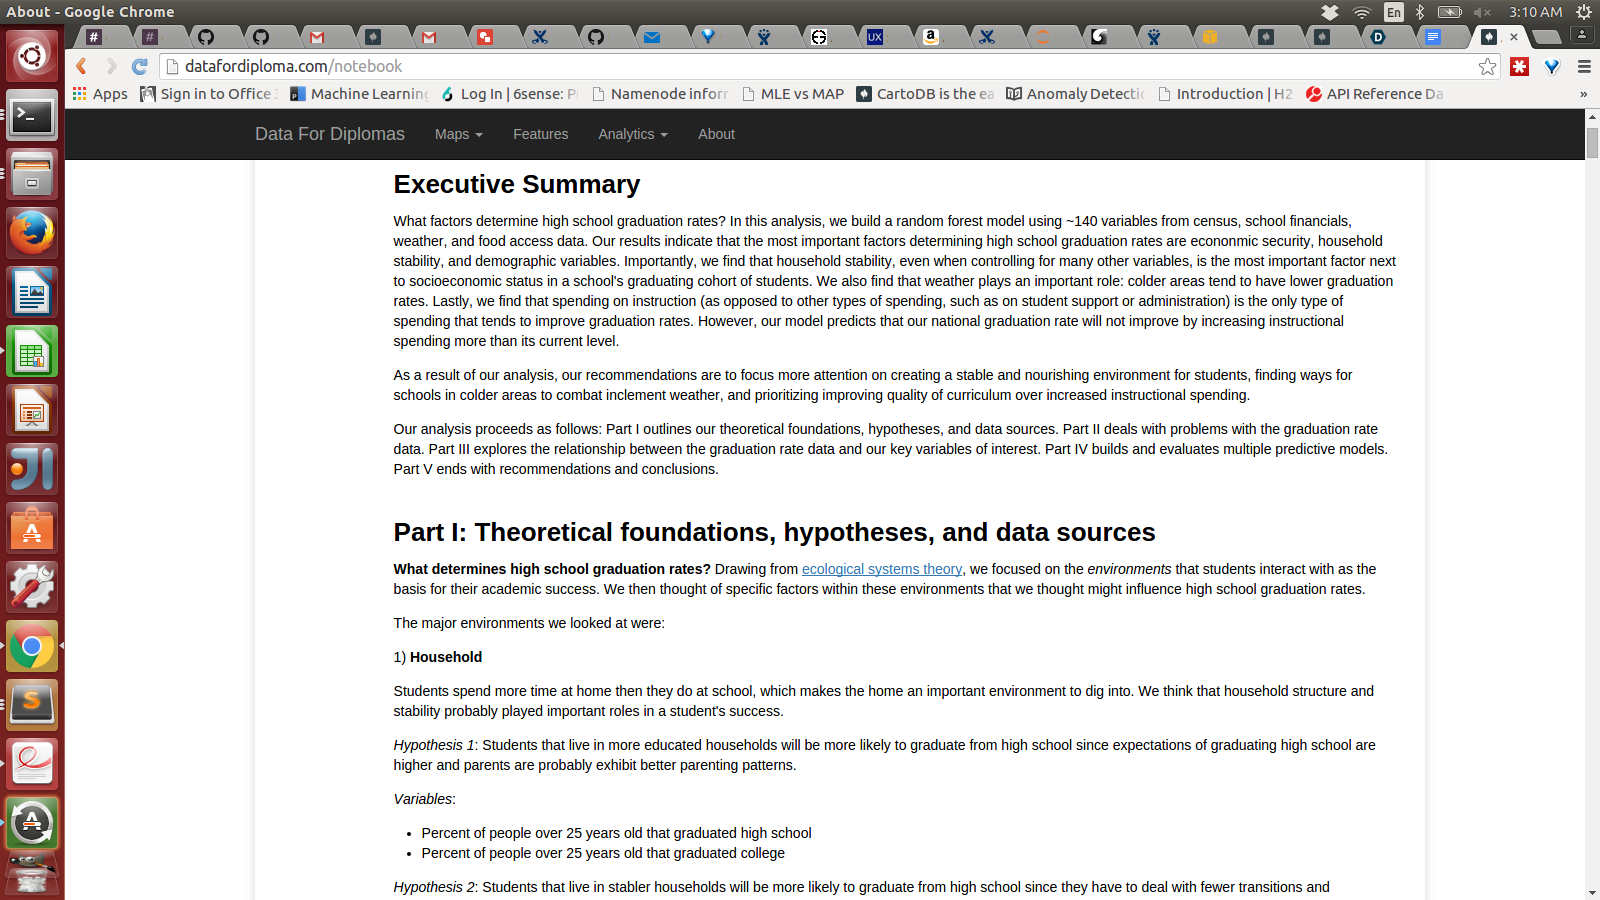
Task: Open the Sign in to Office bookmark
Action: (209, 94)
